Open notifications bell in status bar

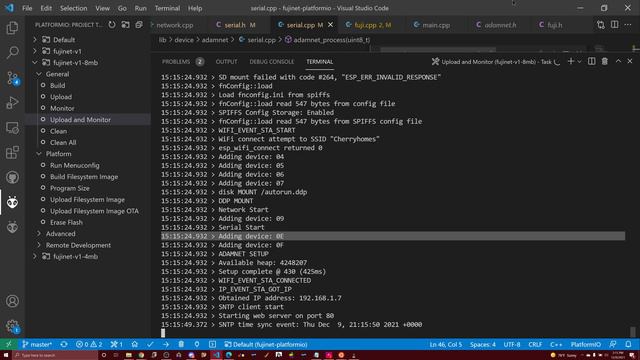pos(628,344)
